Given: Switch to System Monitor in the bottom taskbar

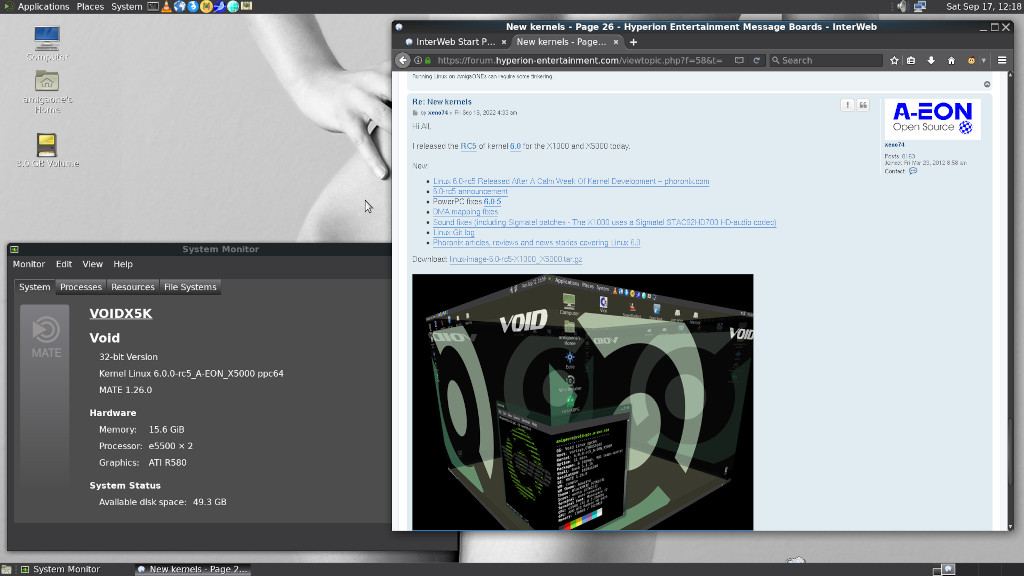Looking at the screenshot, I should coord(60,569).
